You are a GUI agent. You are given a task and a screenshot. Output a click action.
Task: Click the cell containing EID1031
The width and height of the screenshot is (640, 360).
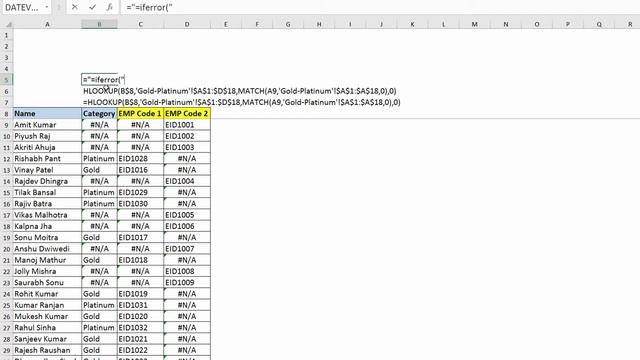point(140,305)
